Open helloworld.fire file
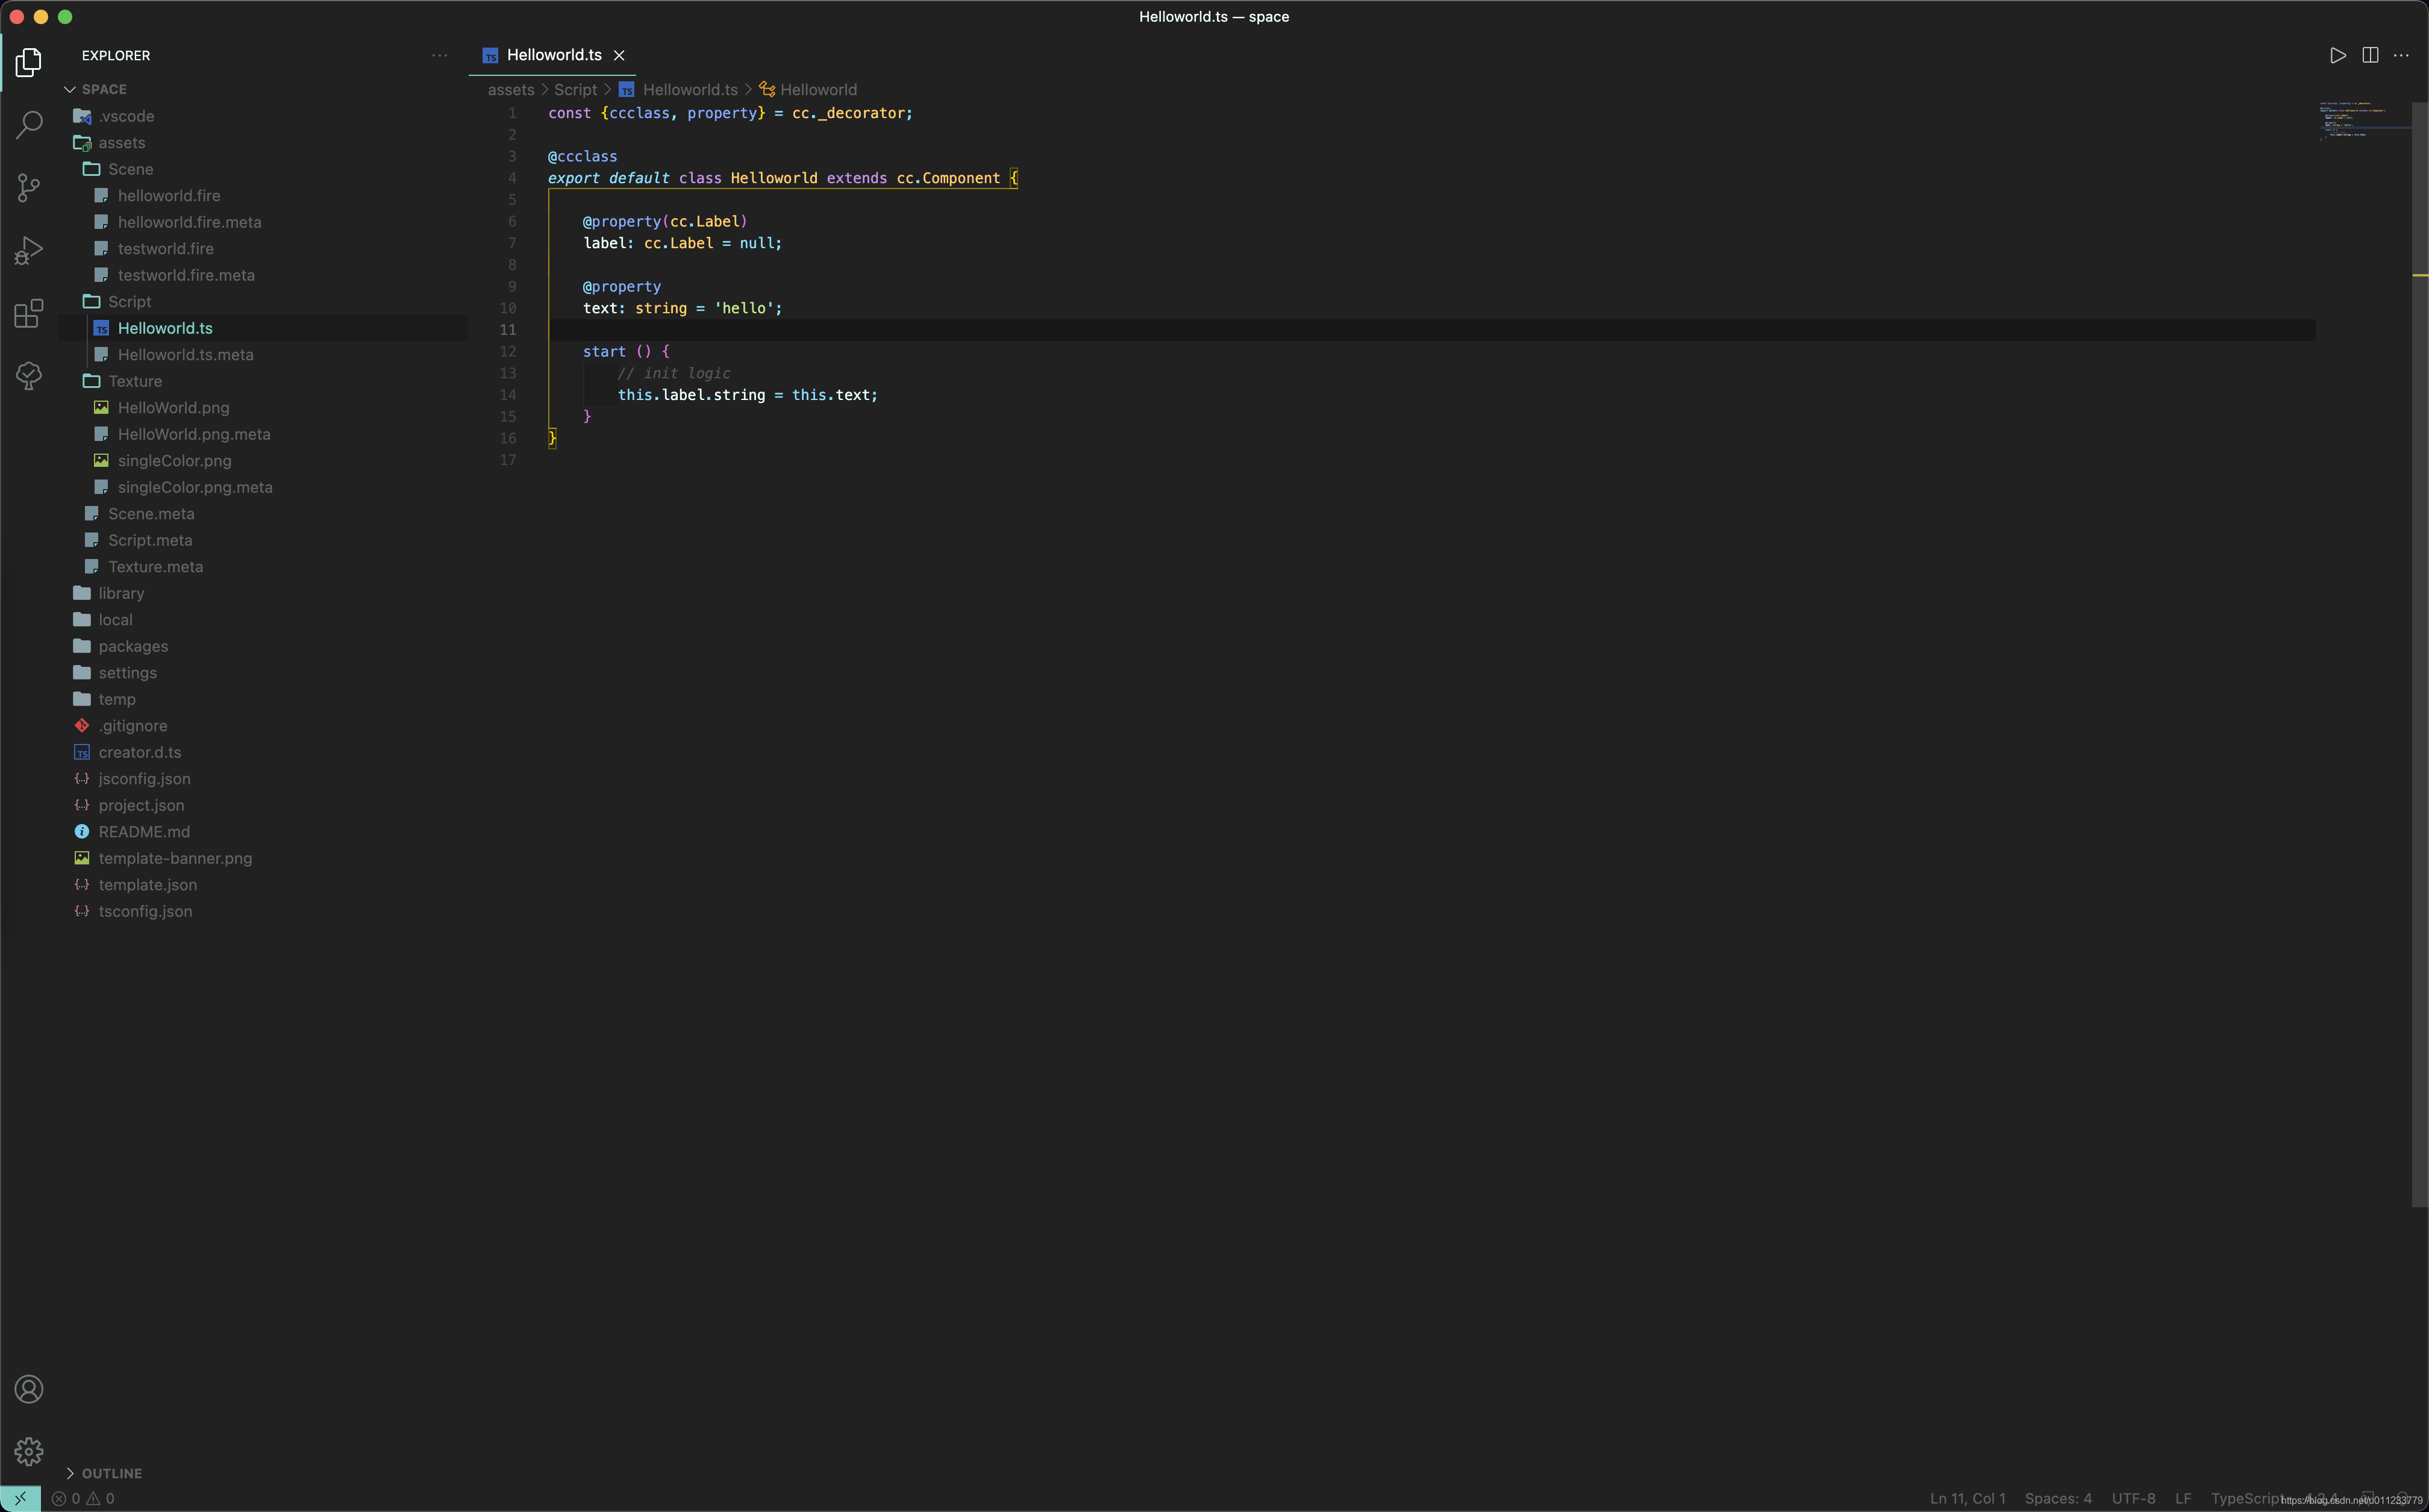The height and width of the screenshot is (1512, 2429). 168,196
